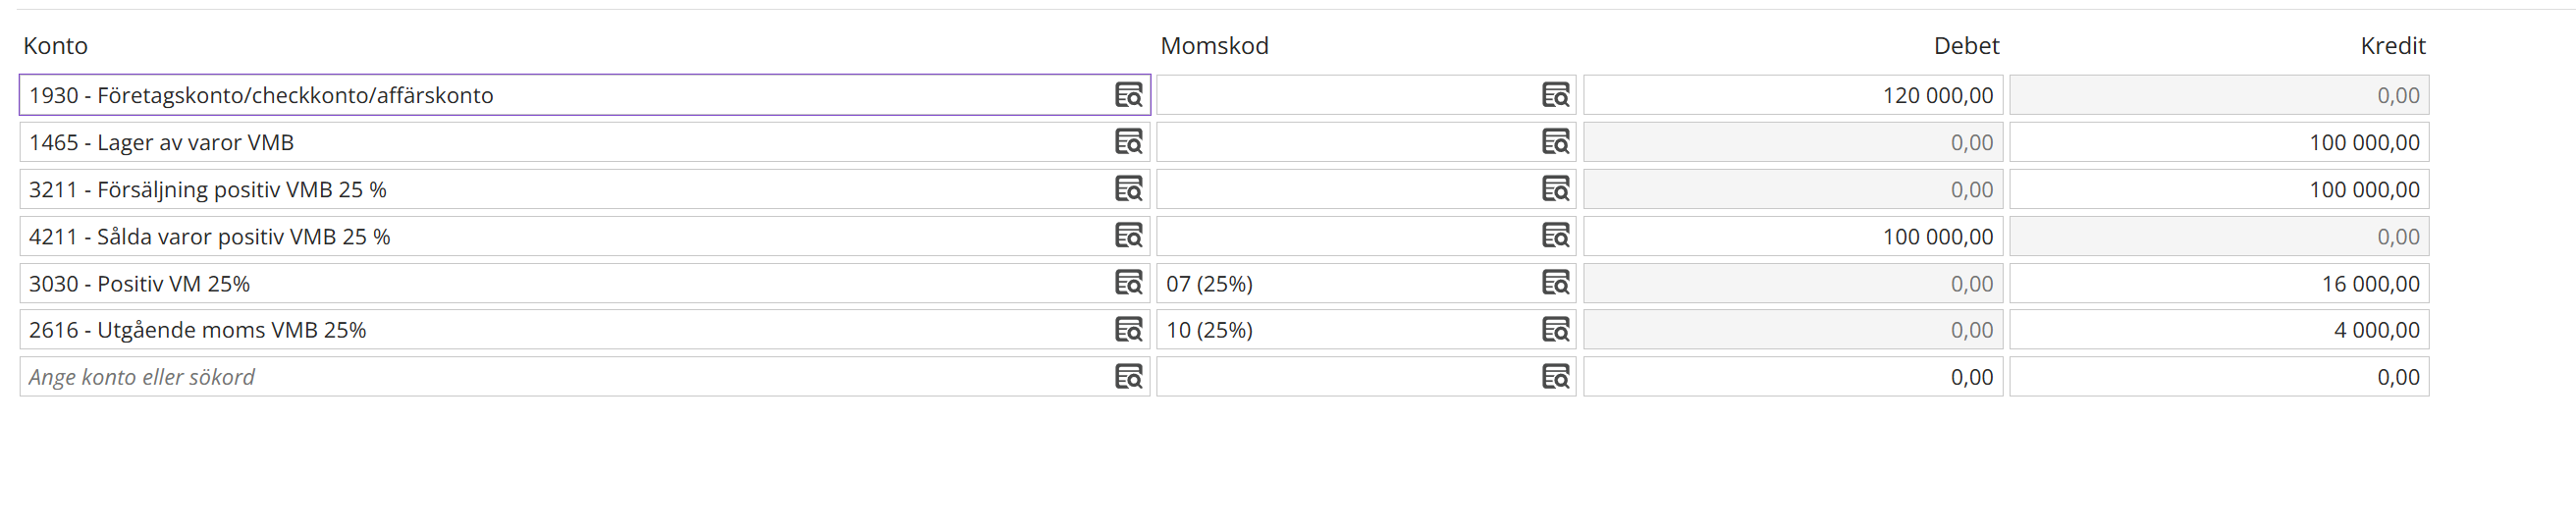Open account search for 1465 Lager row

tap(1128, 142)
